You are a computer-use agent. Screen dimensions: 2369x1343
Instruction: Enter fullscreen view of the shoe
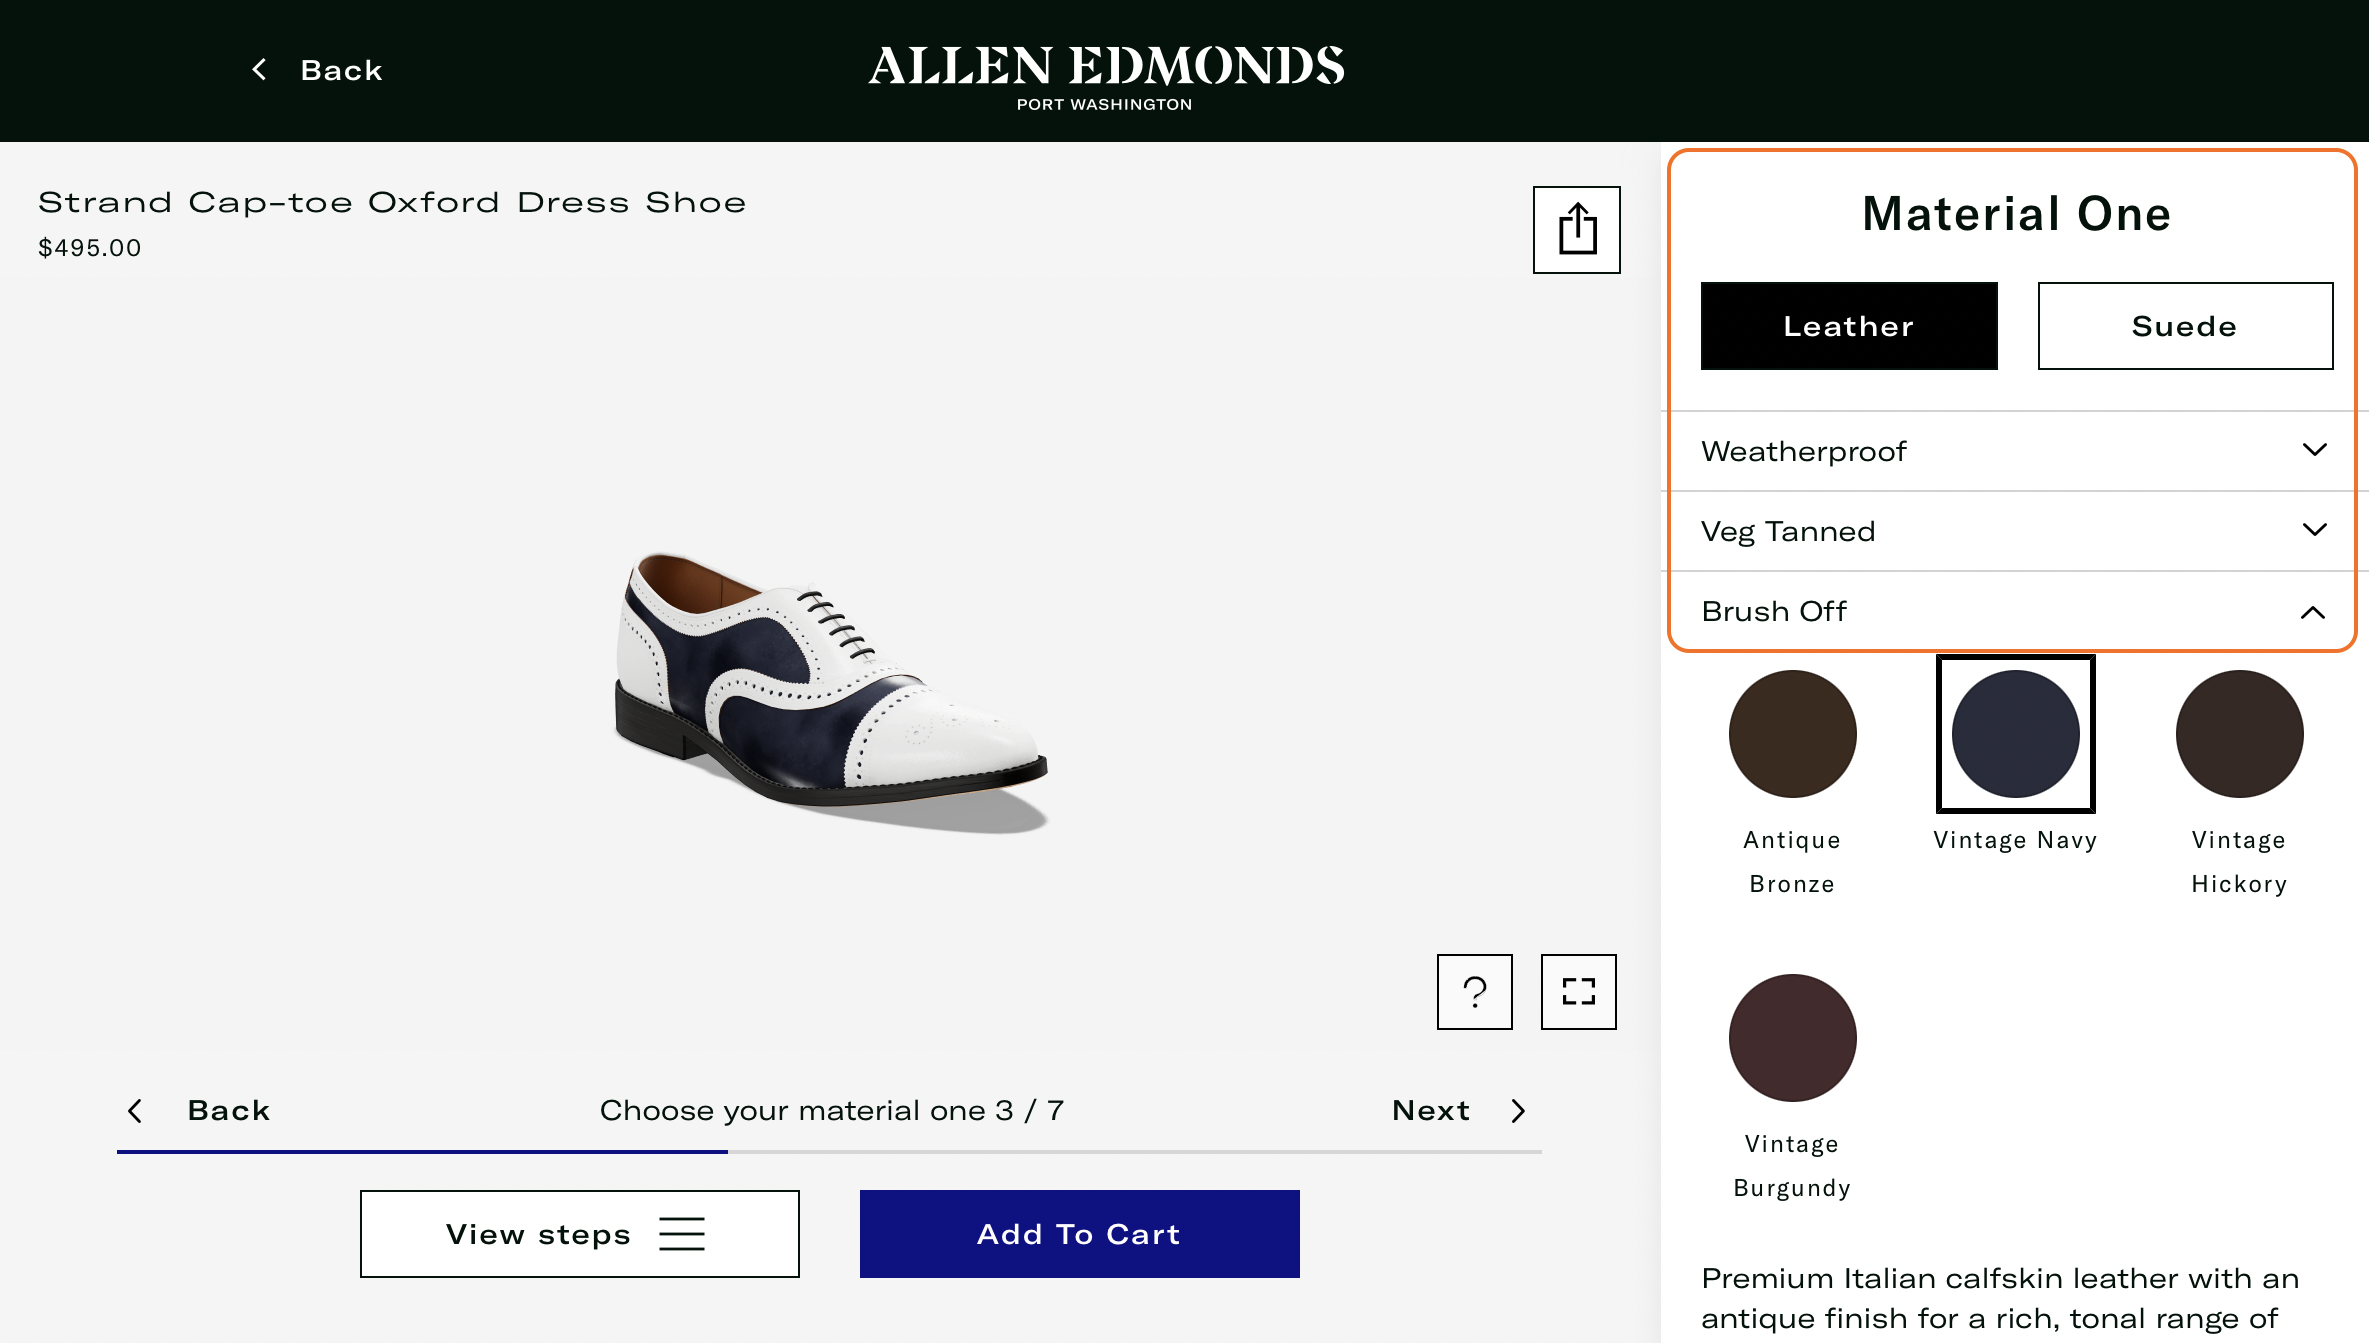click(x=1578, y=992)
